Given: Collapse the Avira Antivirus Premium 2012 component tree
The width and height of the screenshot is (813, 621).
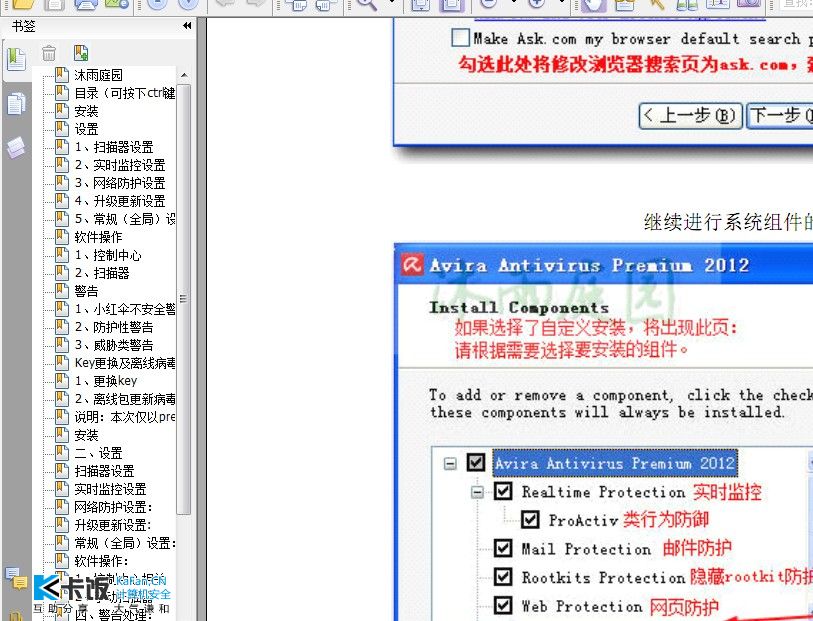Looking at the screenshot, I should click(450, 463).
